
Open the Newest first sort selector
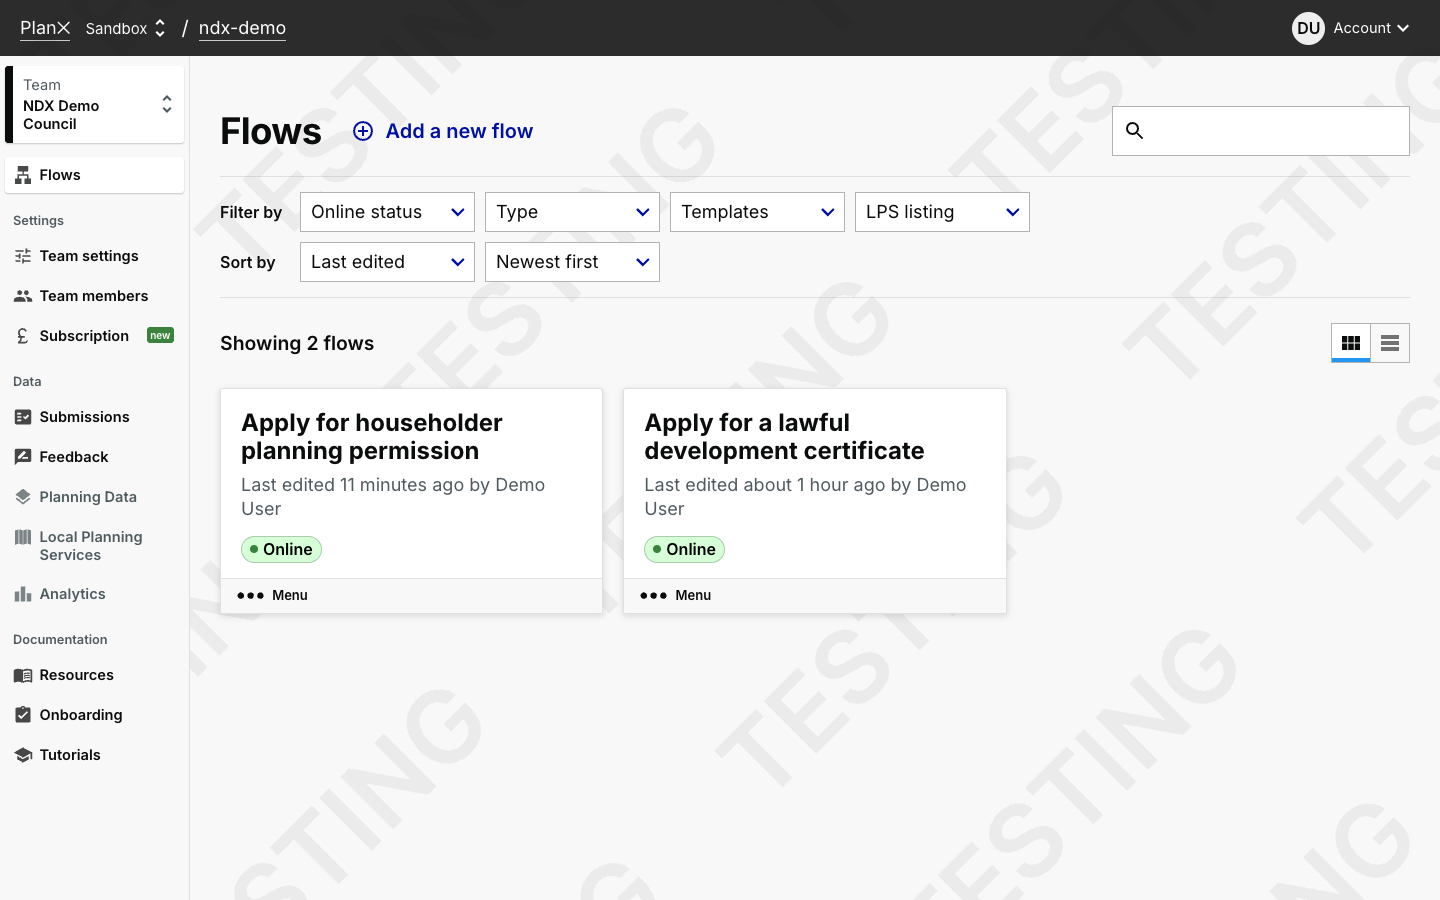point(571,262)
